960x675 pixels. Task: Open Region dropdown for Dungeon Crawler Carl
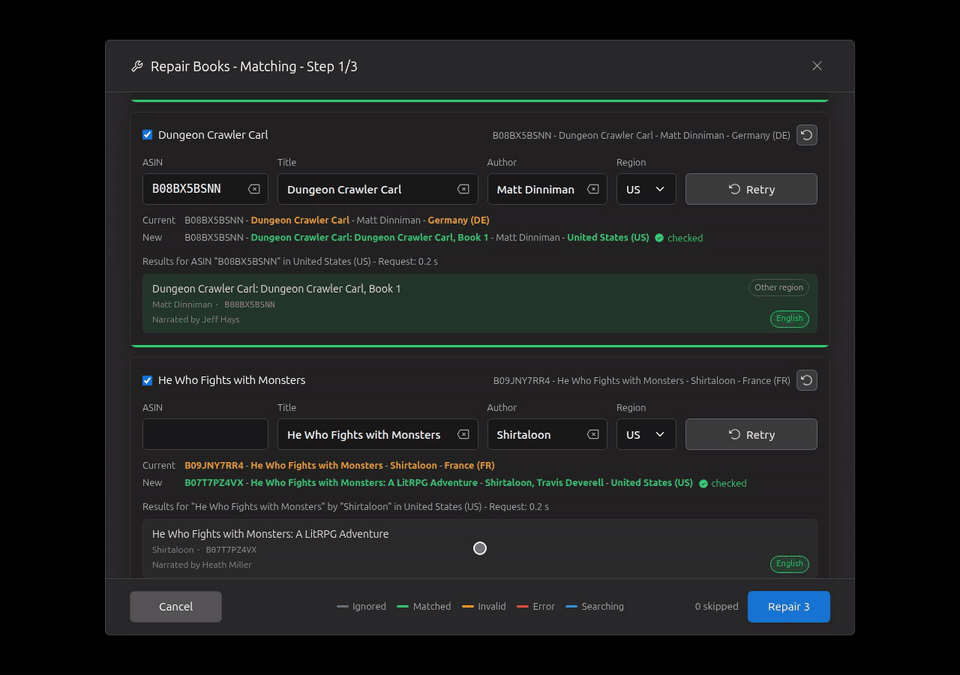(646, 189)
